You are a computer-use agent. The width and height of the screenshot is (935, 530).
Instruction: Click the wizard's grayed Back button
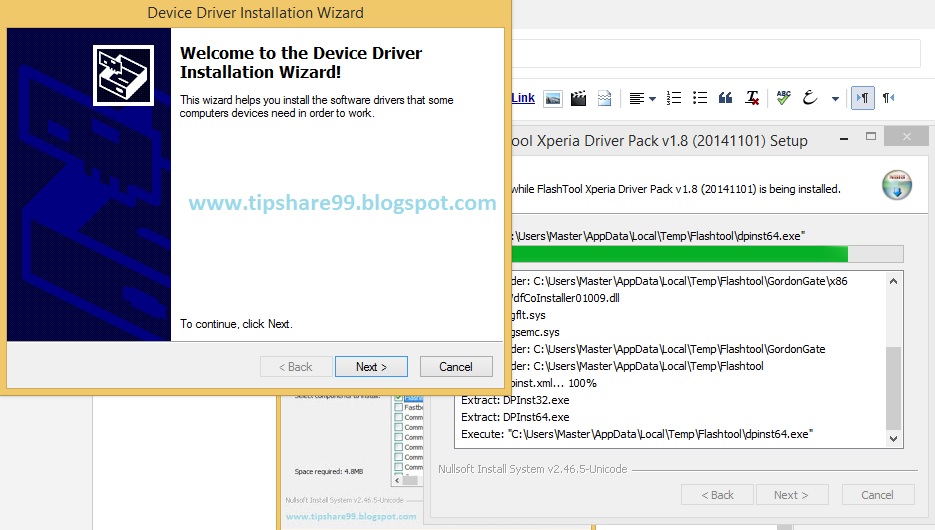[x=296, y=367]
